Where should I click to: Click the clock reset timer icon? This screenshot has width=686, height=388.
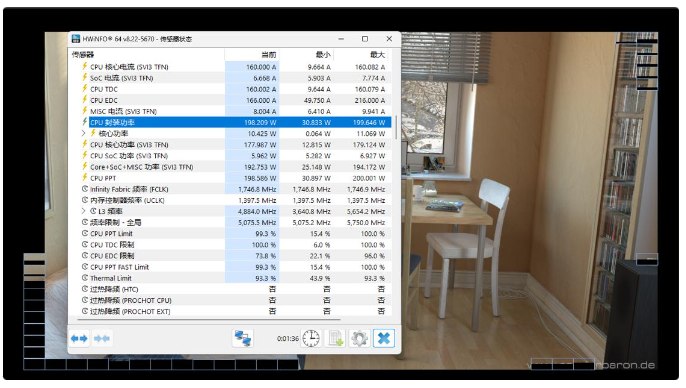(x=311, y=339)
